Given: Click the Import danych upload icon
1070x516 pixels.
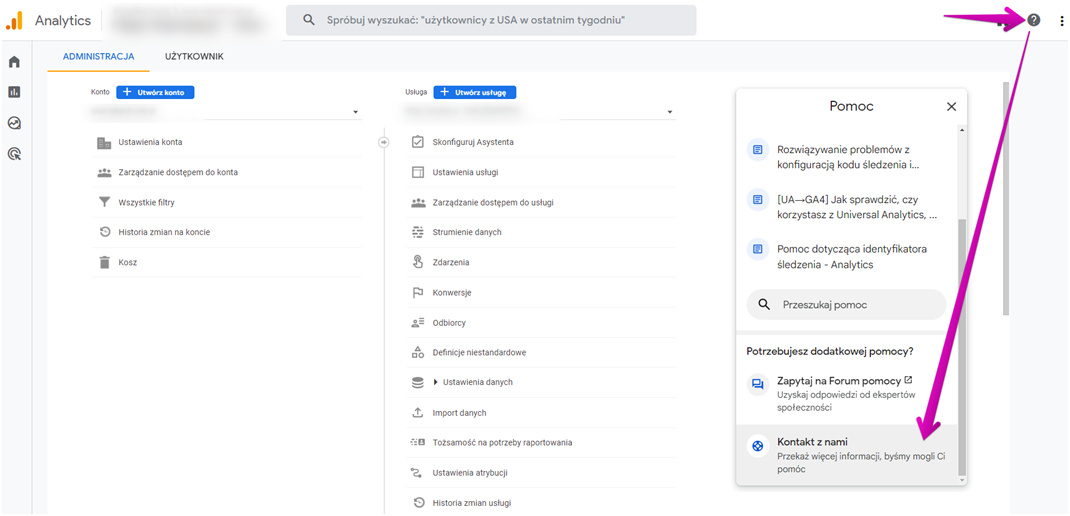Looking at the screenshot, I should coord(418,413).
